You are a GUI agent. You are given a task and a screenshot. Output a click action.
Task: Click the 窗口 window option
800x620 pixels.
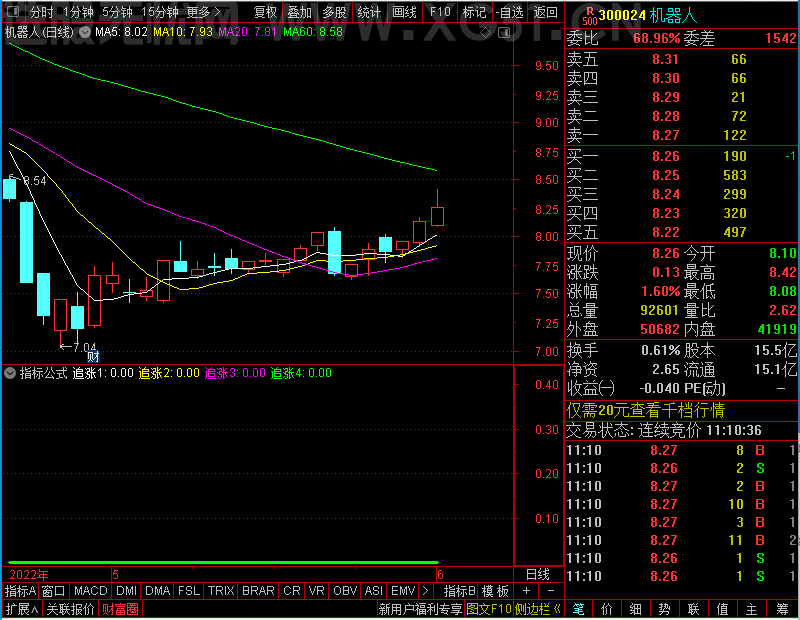pos(53,591)
